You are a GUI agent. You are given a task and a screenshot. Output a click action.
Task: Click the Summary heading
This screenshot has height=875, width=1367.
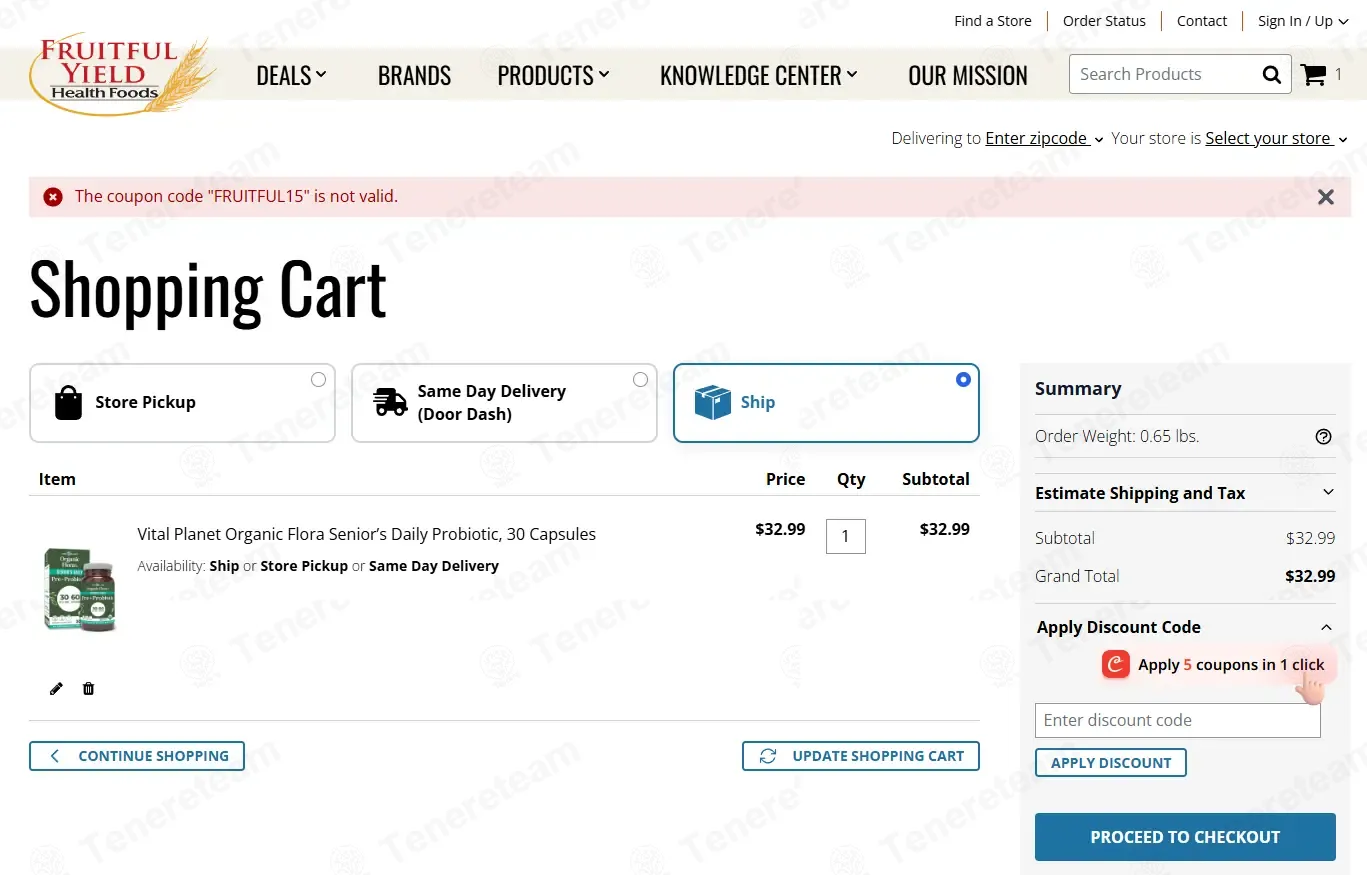[x=1078, y=389]
